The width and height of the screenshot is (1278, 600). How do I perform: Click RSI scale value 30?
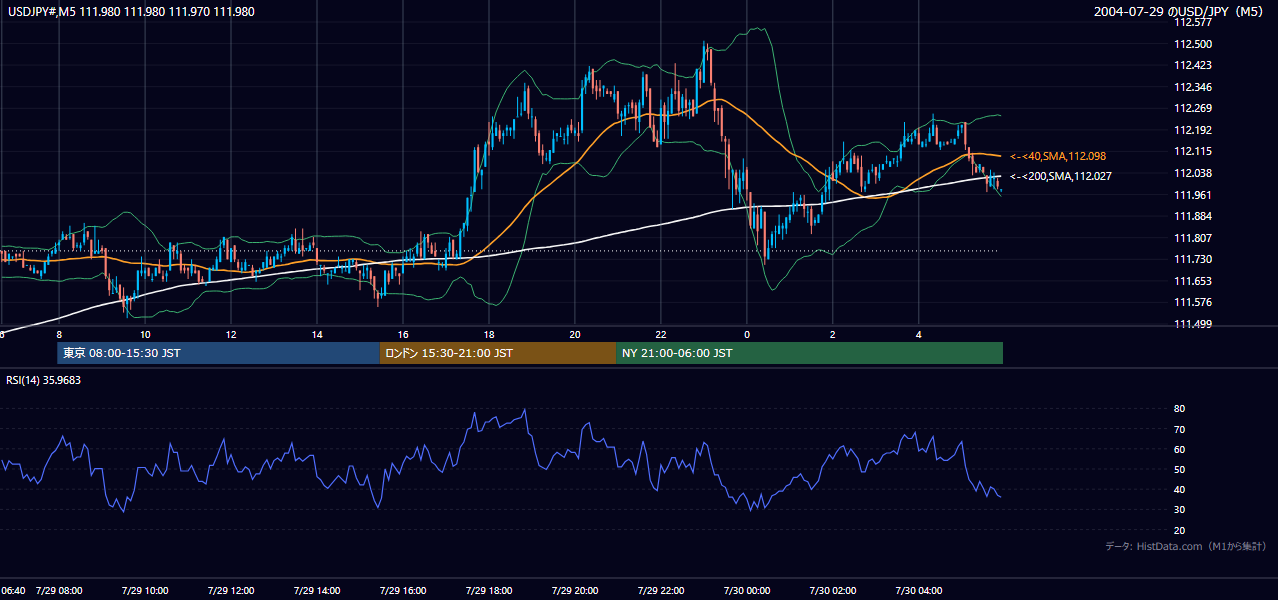(1180, 509)
